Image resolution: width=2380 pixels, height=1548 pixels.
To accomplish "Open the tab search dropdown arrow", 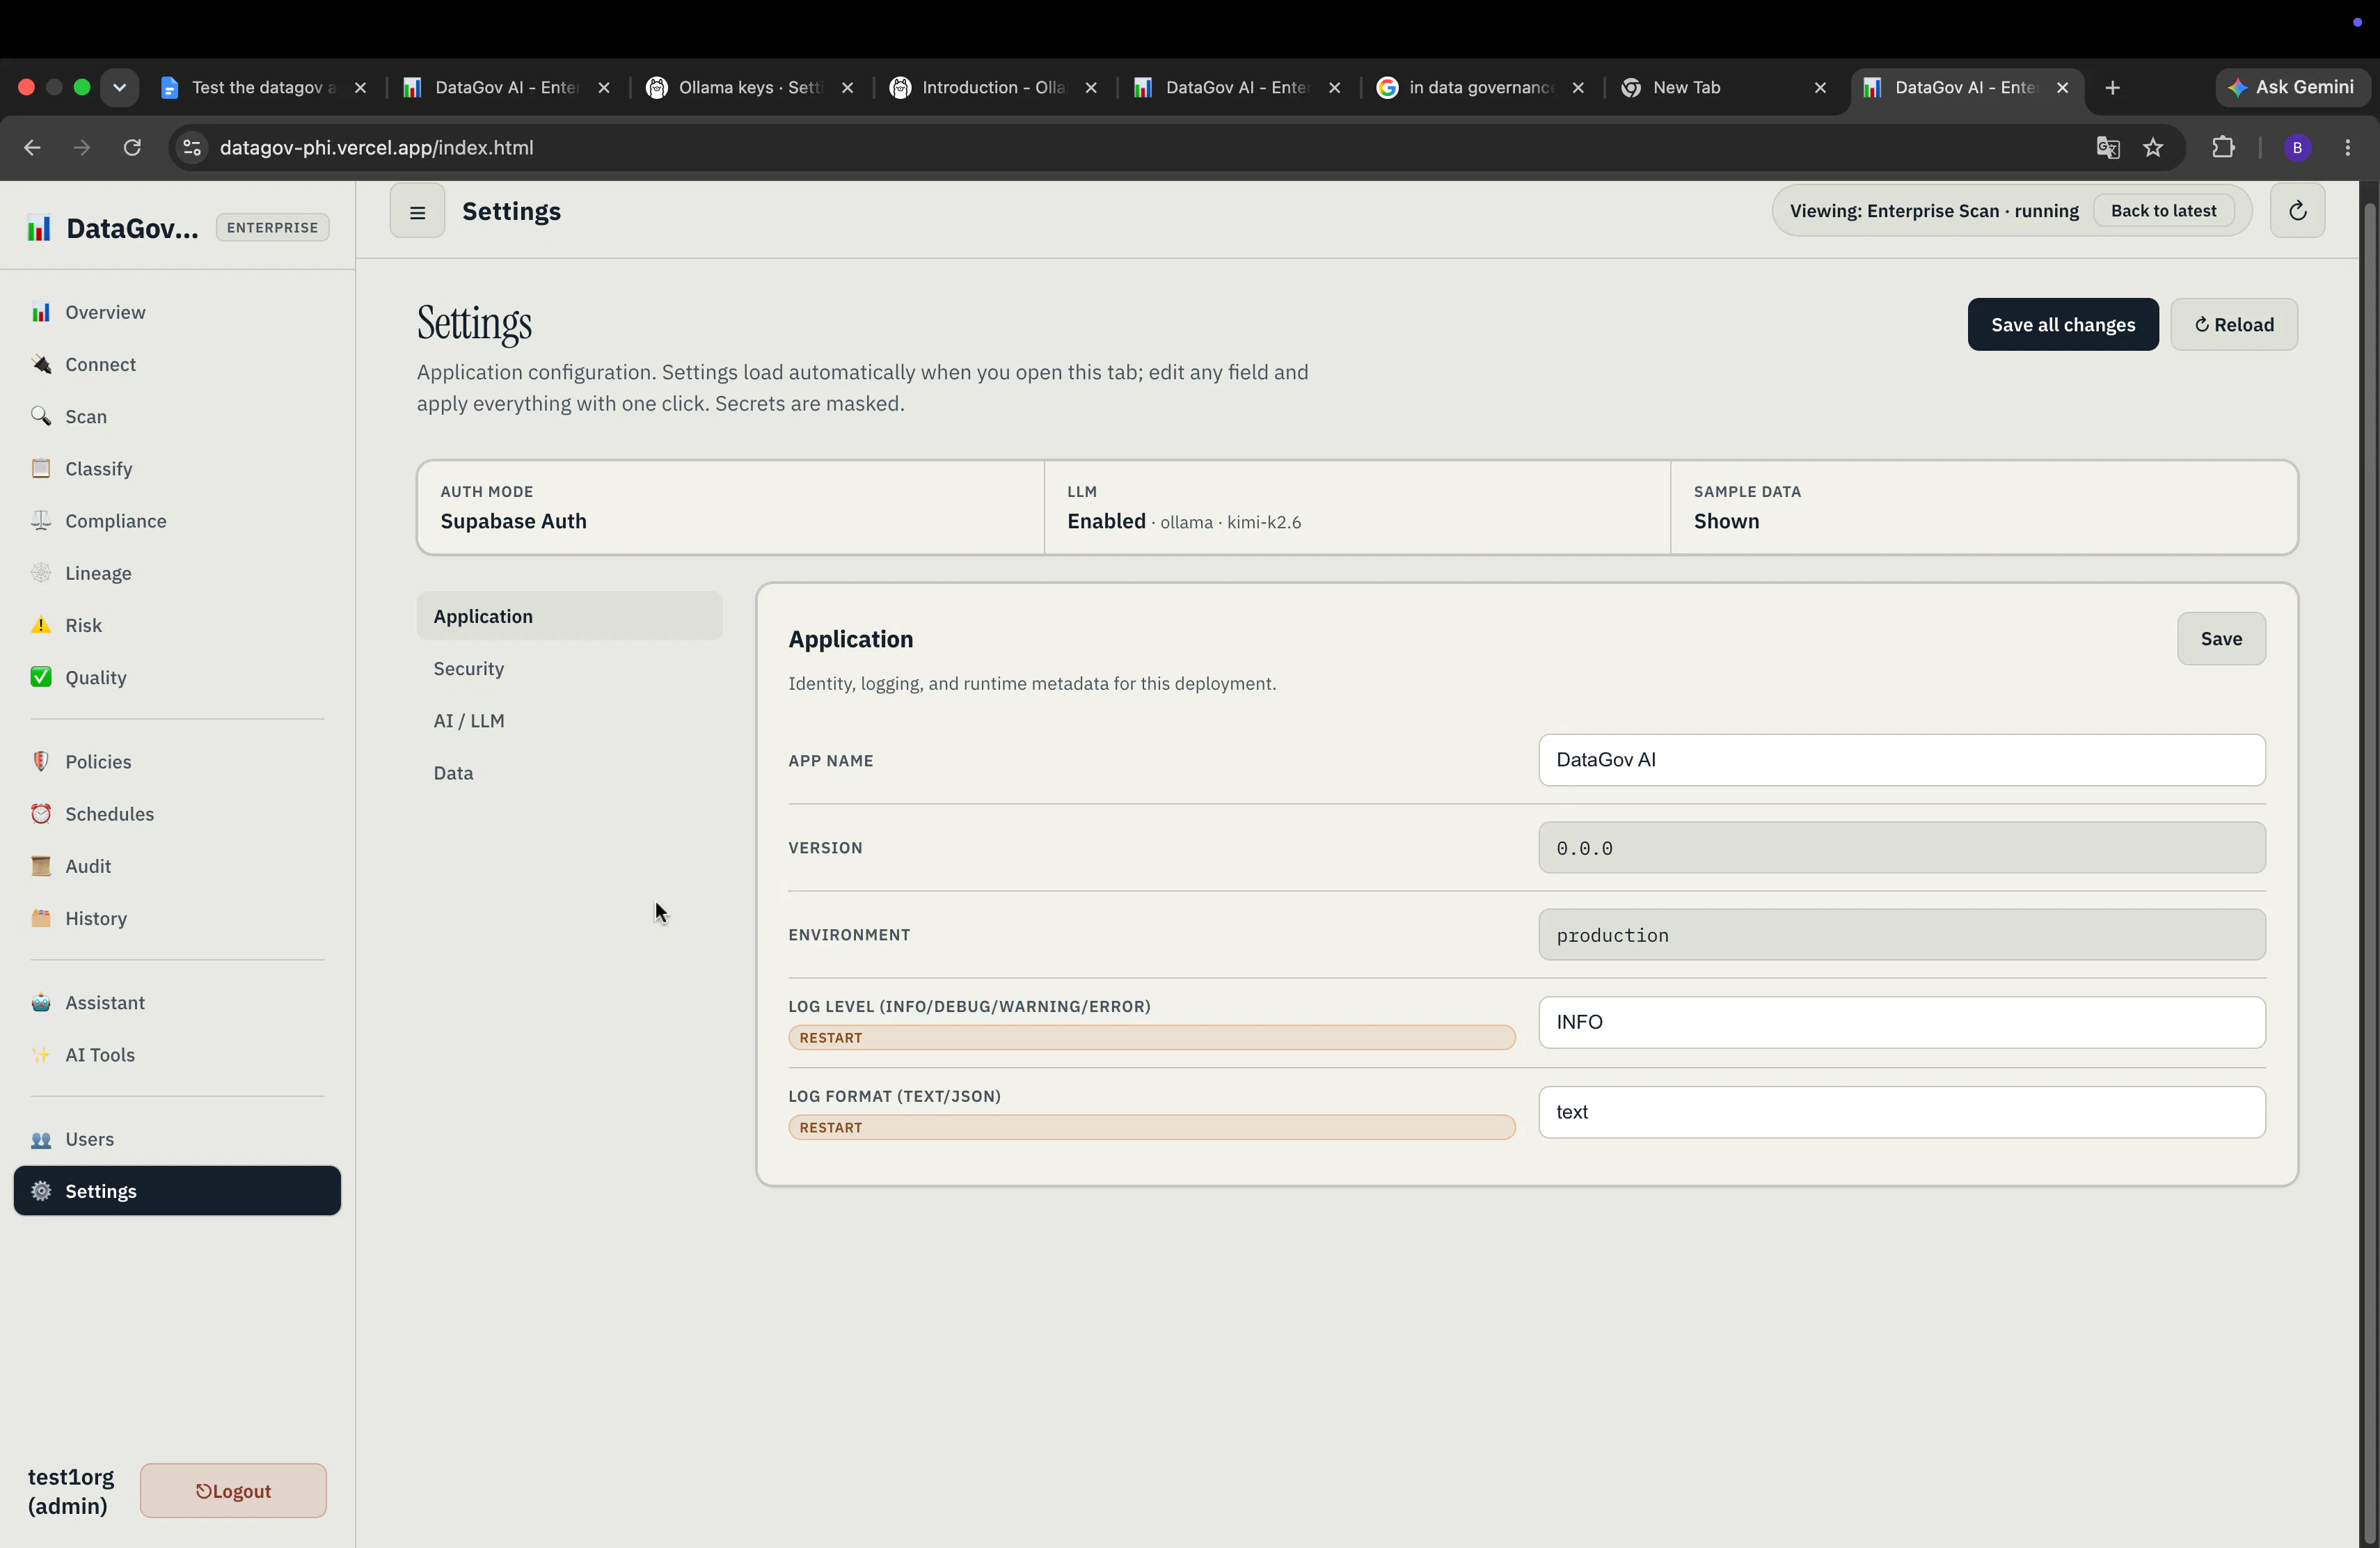I will 119,87.
